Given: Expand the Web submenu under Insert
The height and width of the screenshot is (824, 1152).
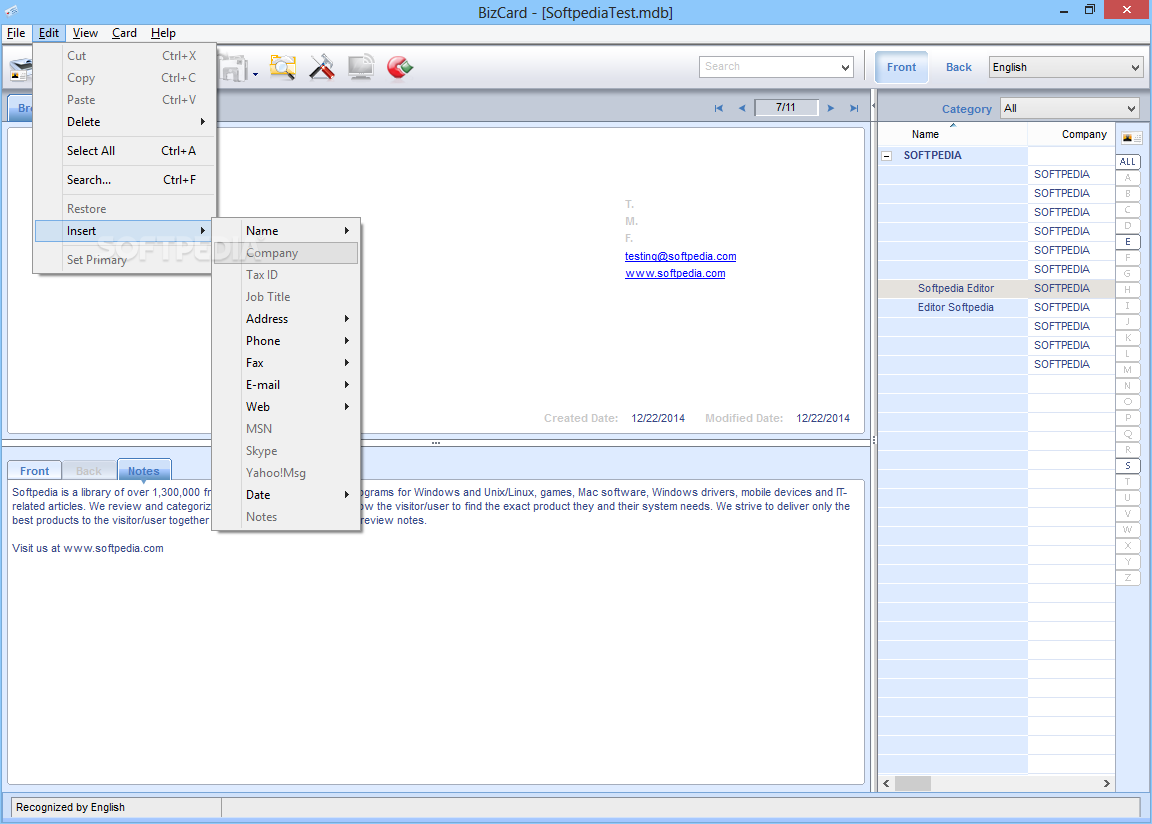Looking at the screenshot, I should [287, 407].
